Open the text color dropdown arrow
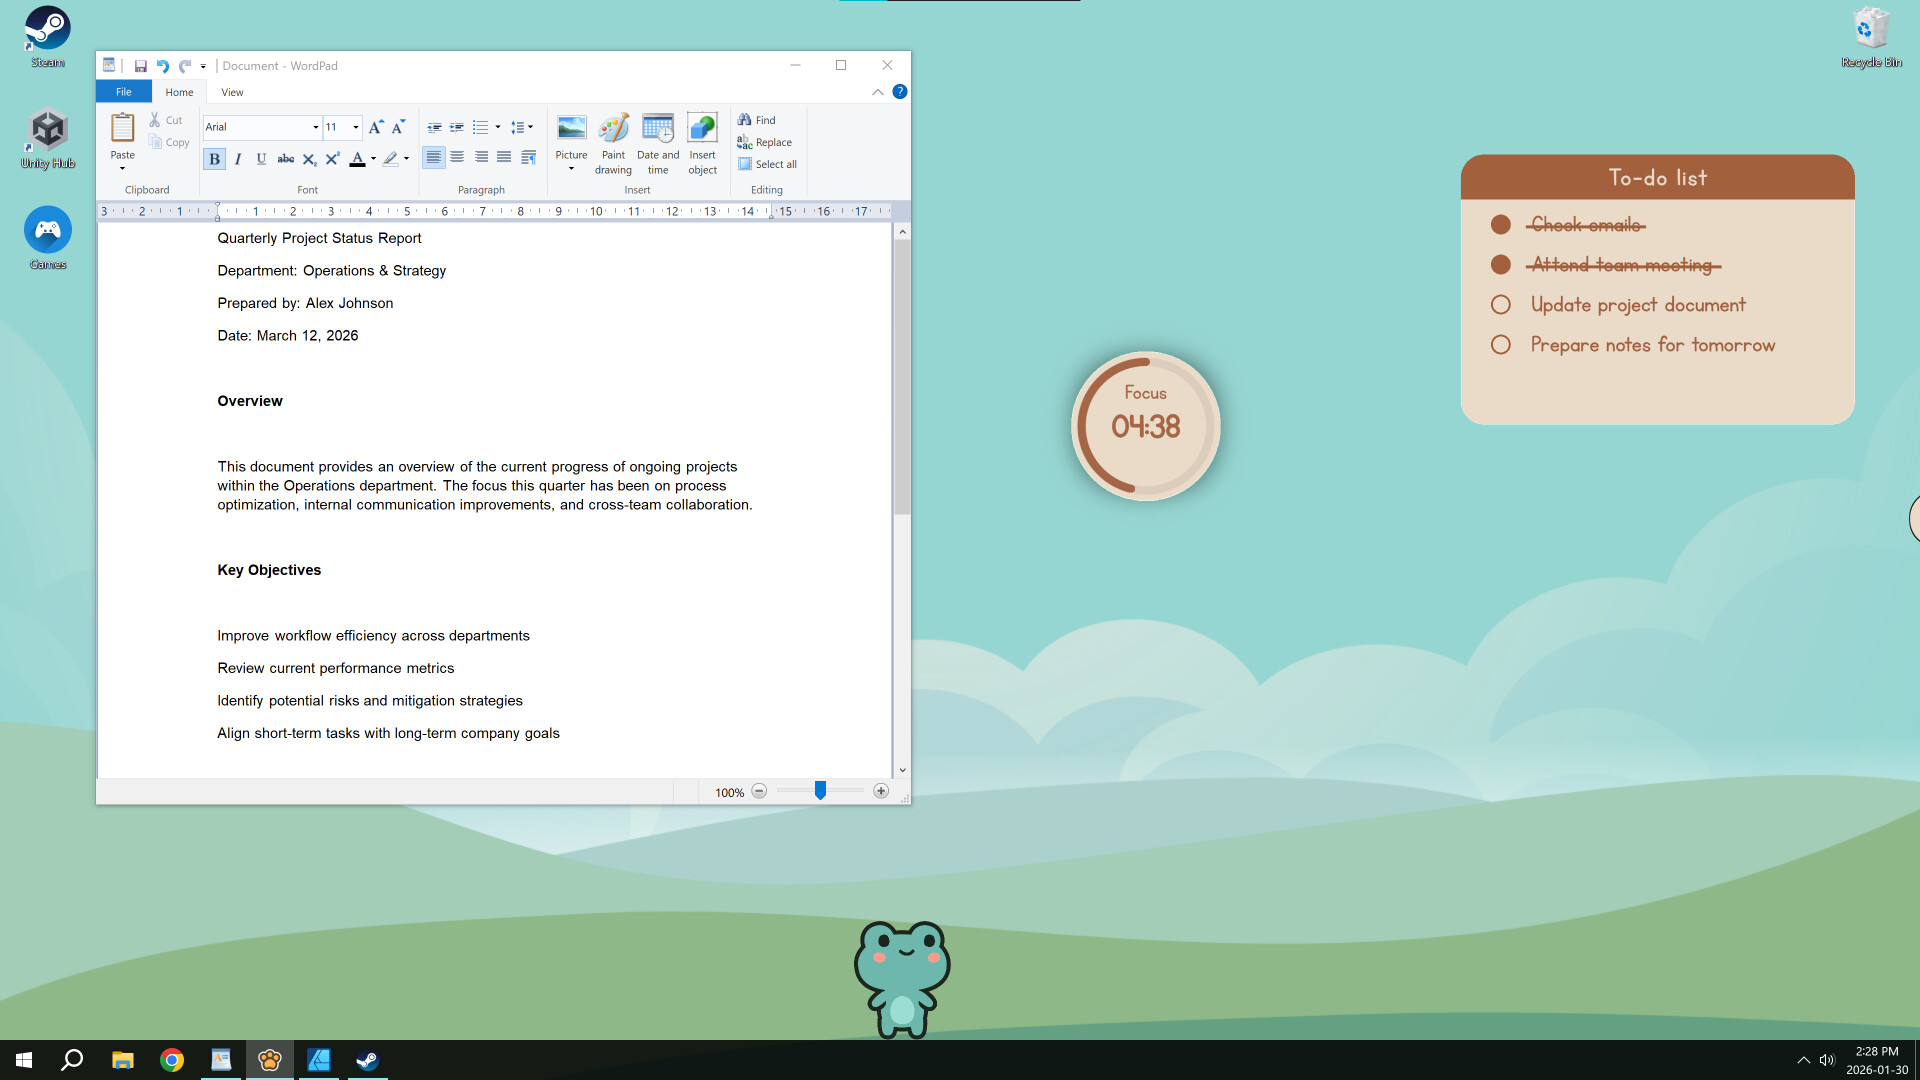Screen dimensions: 1920x1080 click(371, 157)
